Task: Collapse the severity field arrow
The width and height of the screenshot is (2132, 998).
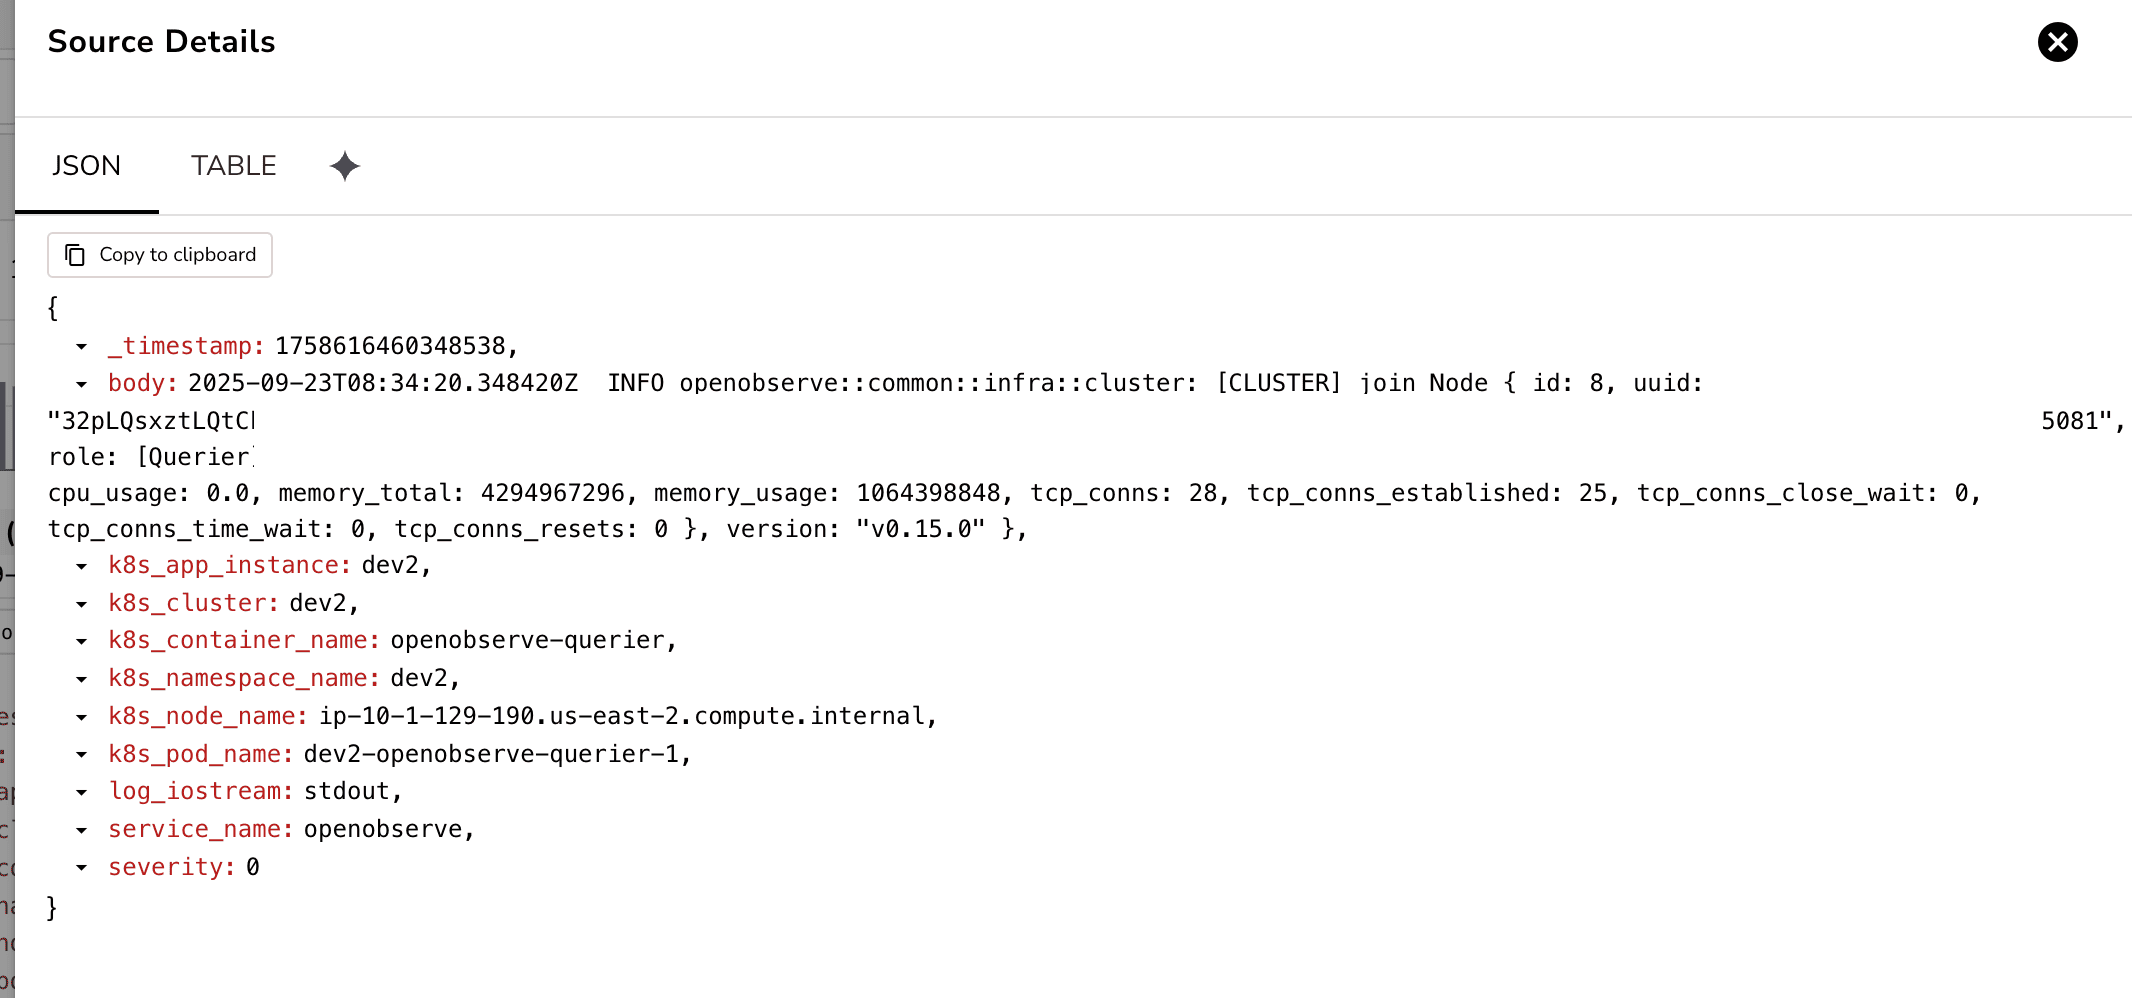Action: tap(81, 868)
